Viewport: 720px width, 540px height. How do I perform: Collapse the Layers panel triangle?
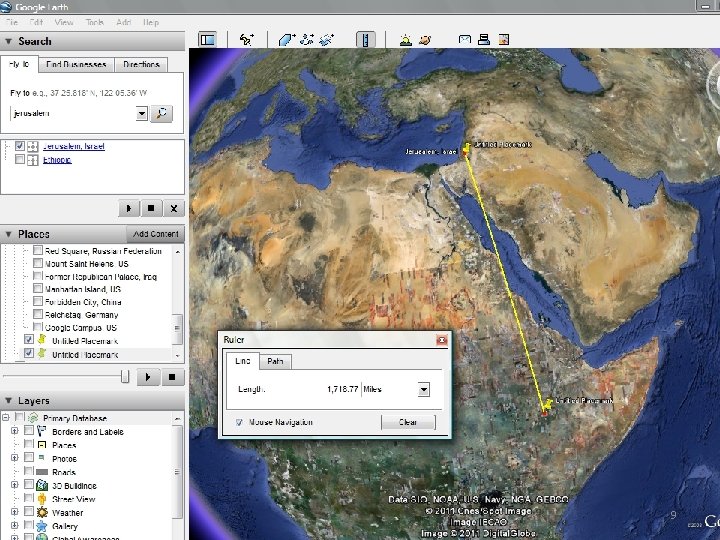(x=8, y=400)
